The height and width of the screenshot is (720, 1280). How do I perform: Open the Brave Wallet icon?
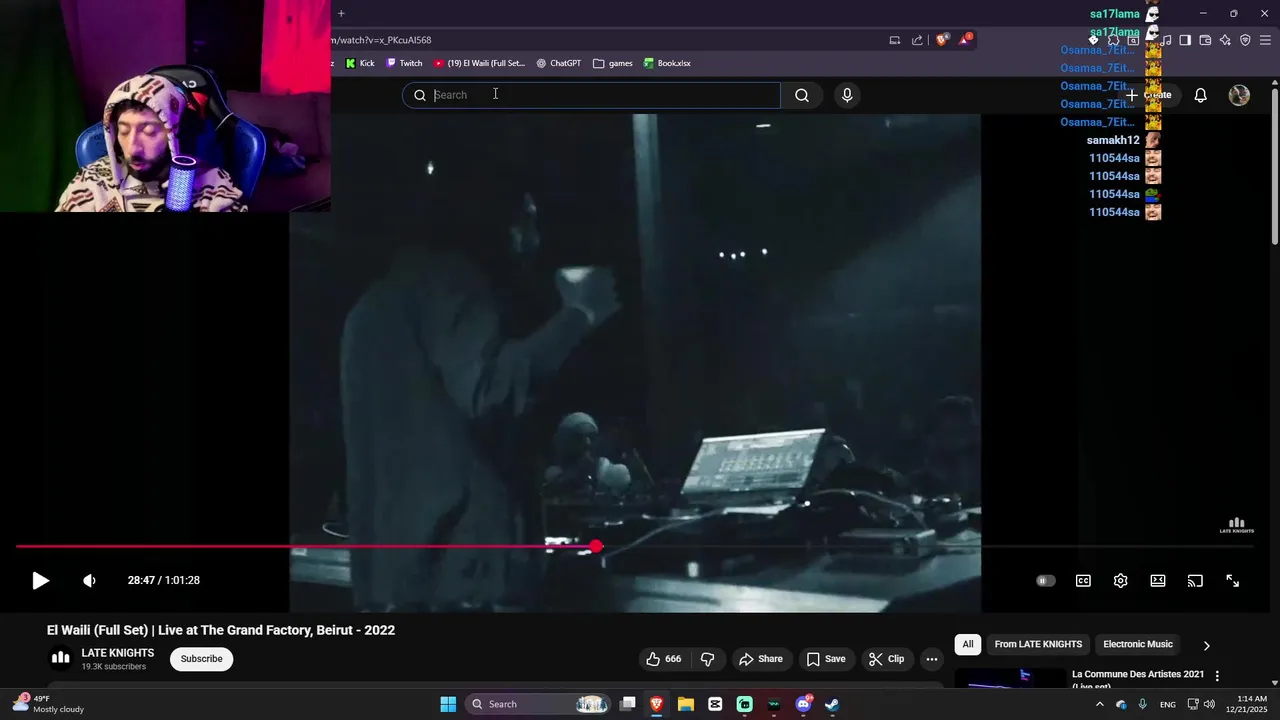1205,40
